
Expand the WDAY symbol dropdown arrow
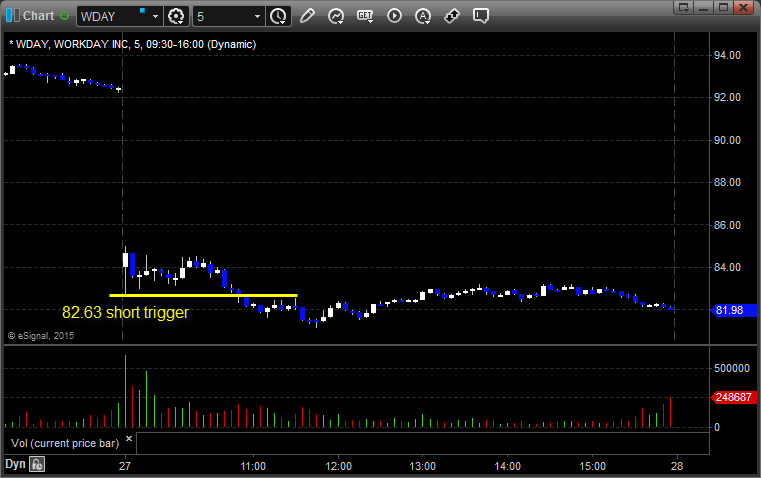[x=155, y=16]
